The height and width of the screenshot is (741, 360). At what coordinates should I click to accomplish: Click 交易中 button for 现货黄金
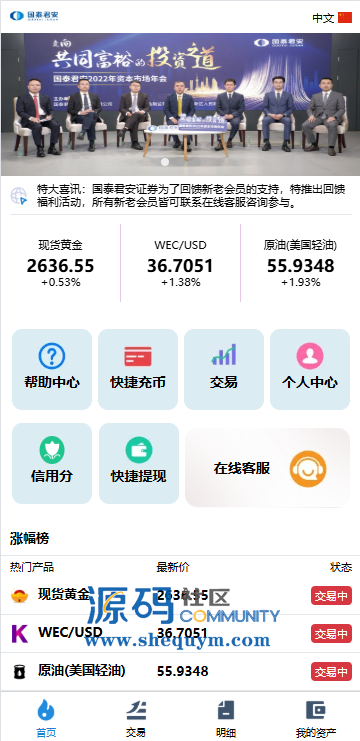point(331,595)
